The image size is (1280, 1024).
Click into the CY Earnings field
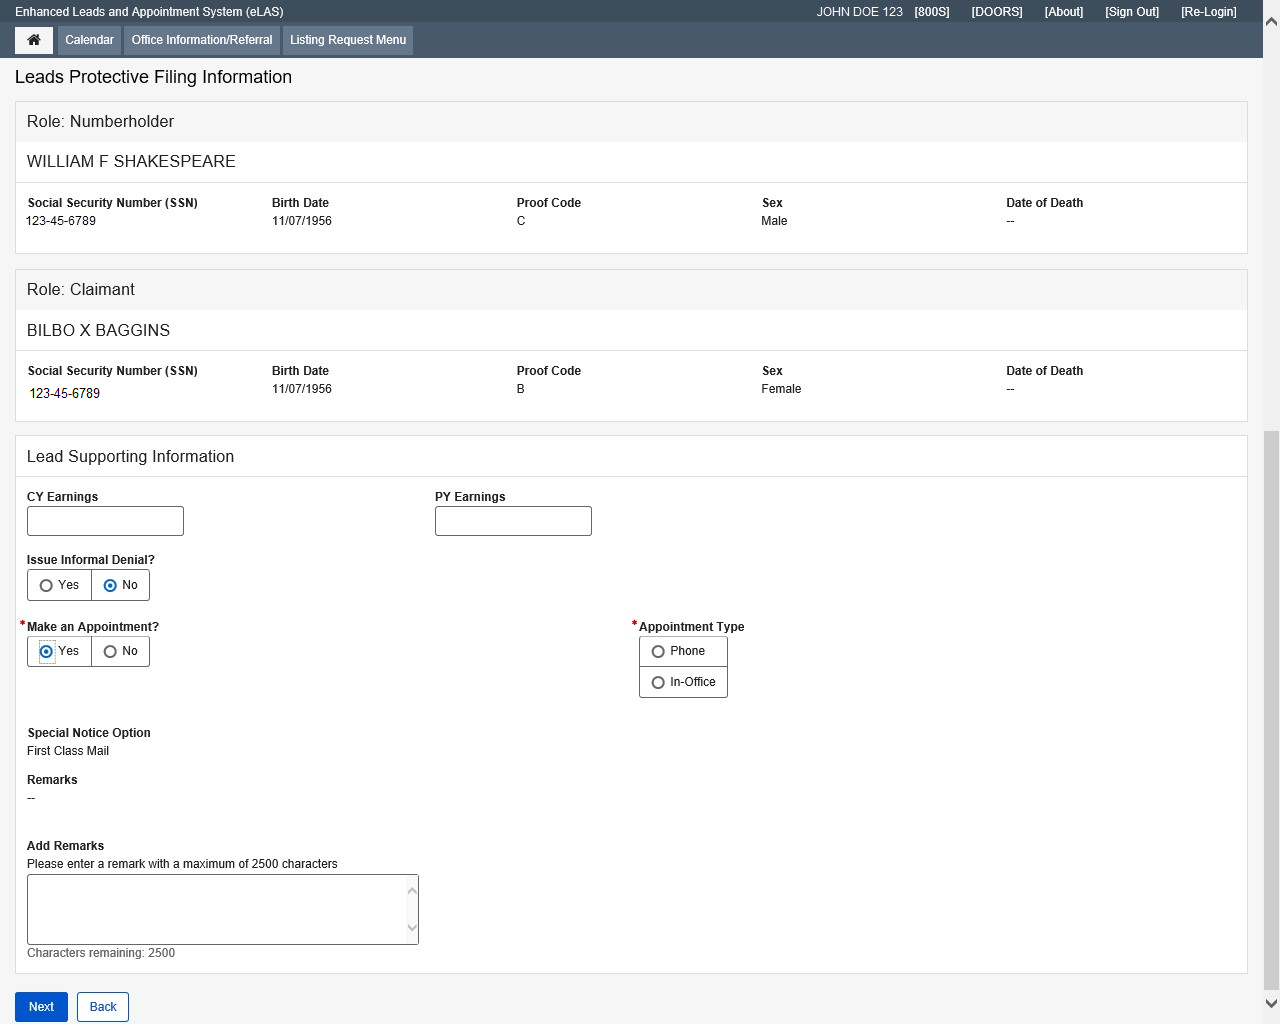click(x=105, y=521)
